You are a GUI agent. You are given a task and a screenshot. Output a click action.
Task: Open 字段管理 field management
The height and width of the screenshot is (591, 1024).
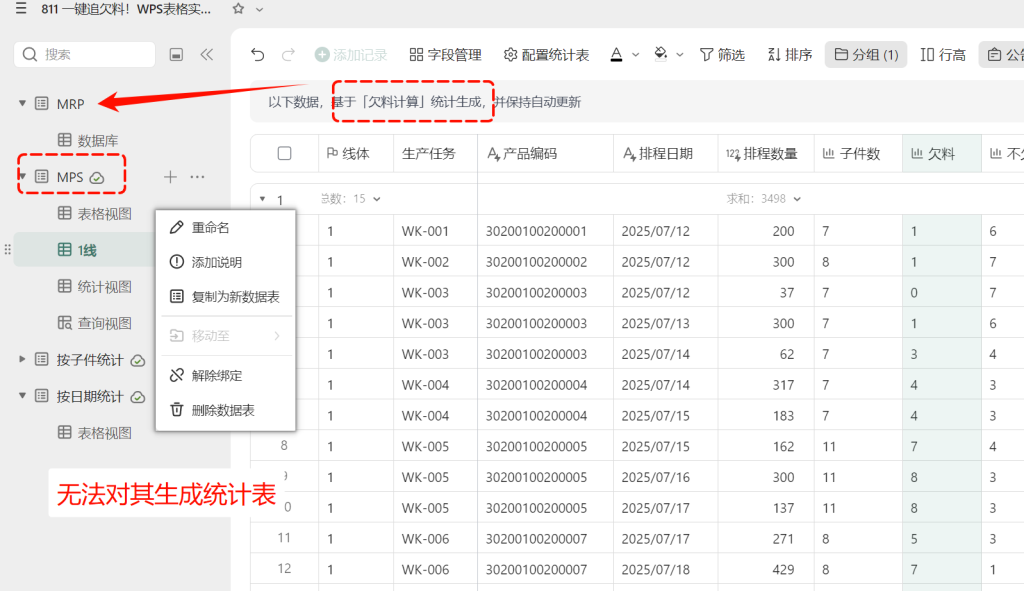point(445,55)
